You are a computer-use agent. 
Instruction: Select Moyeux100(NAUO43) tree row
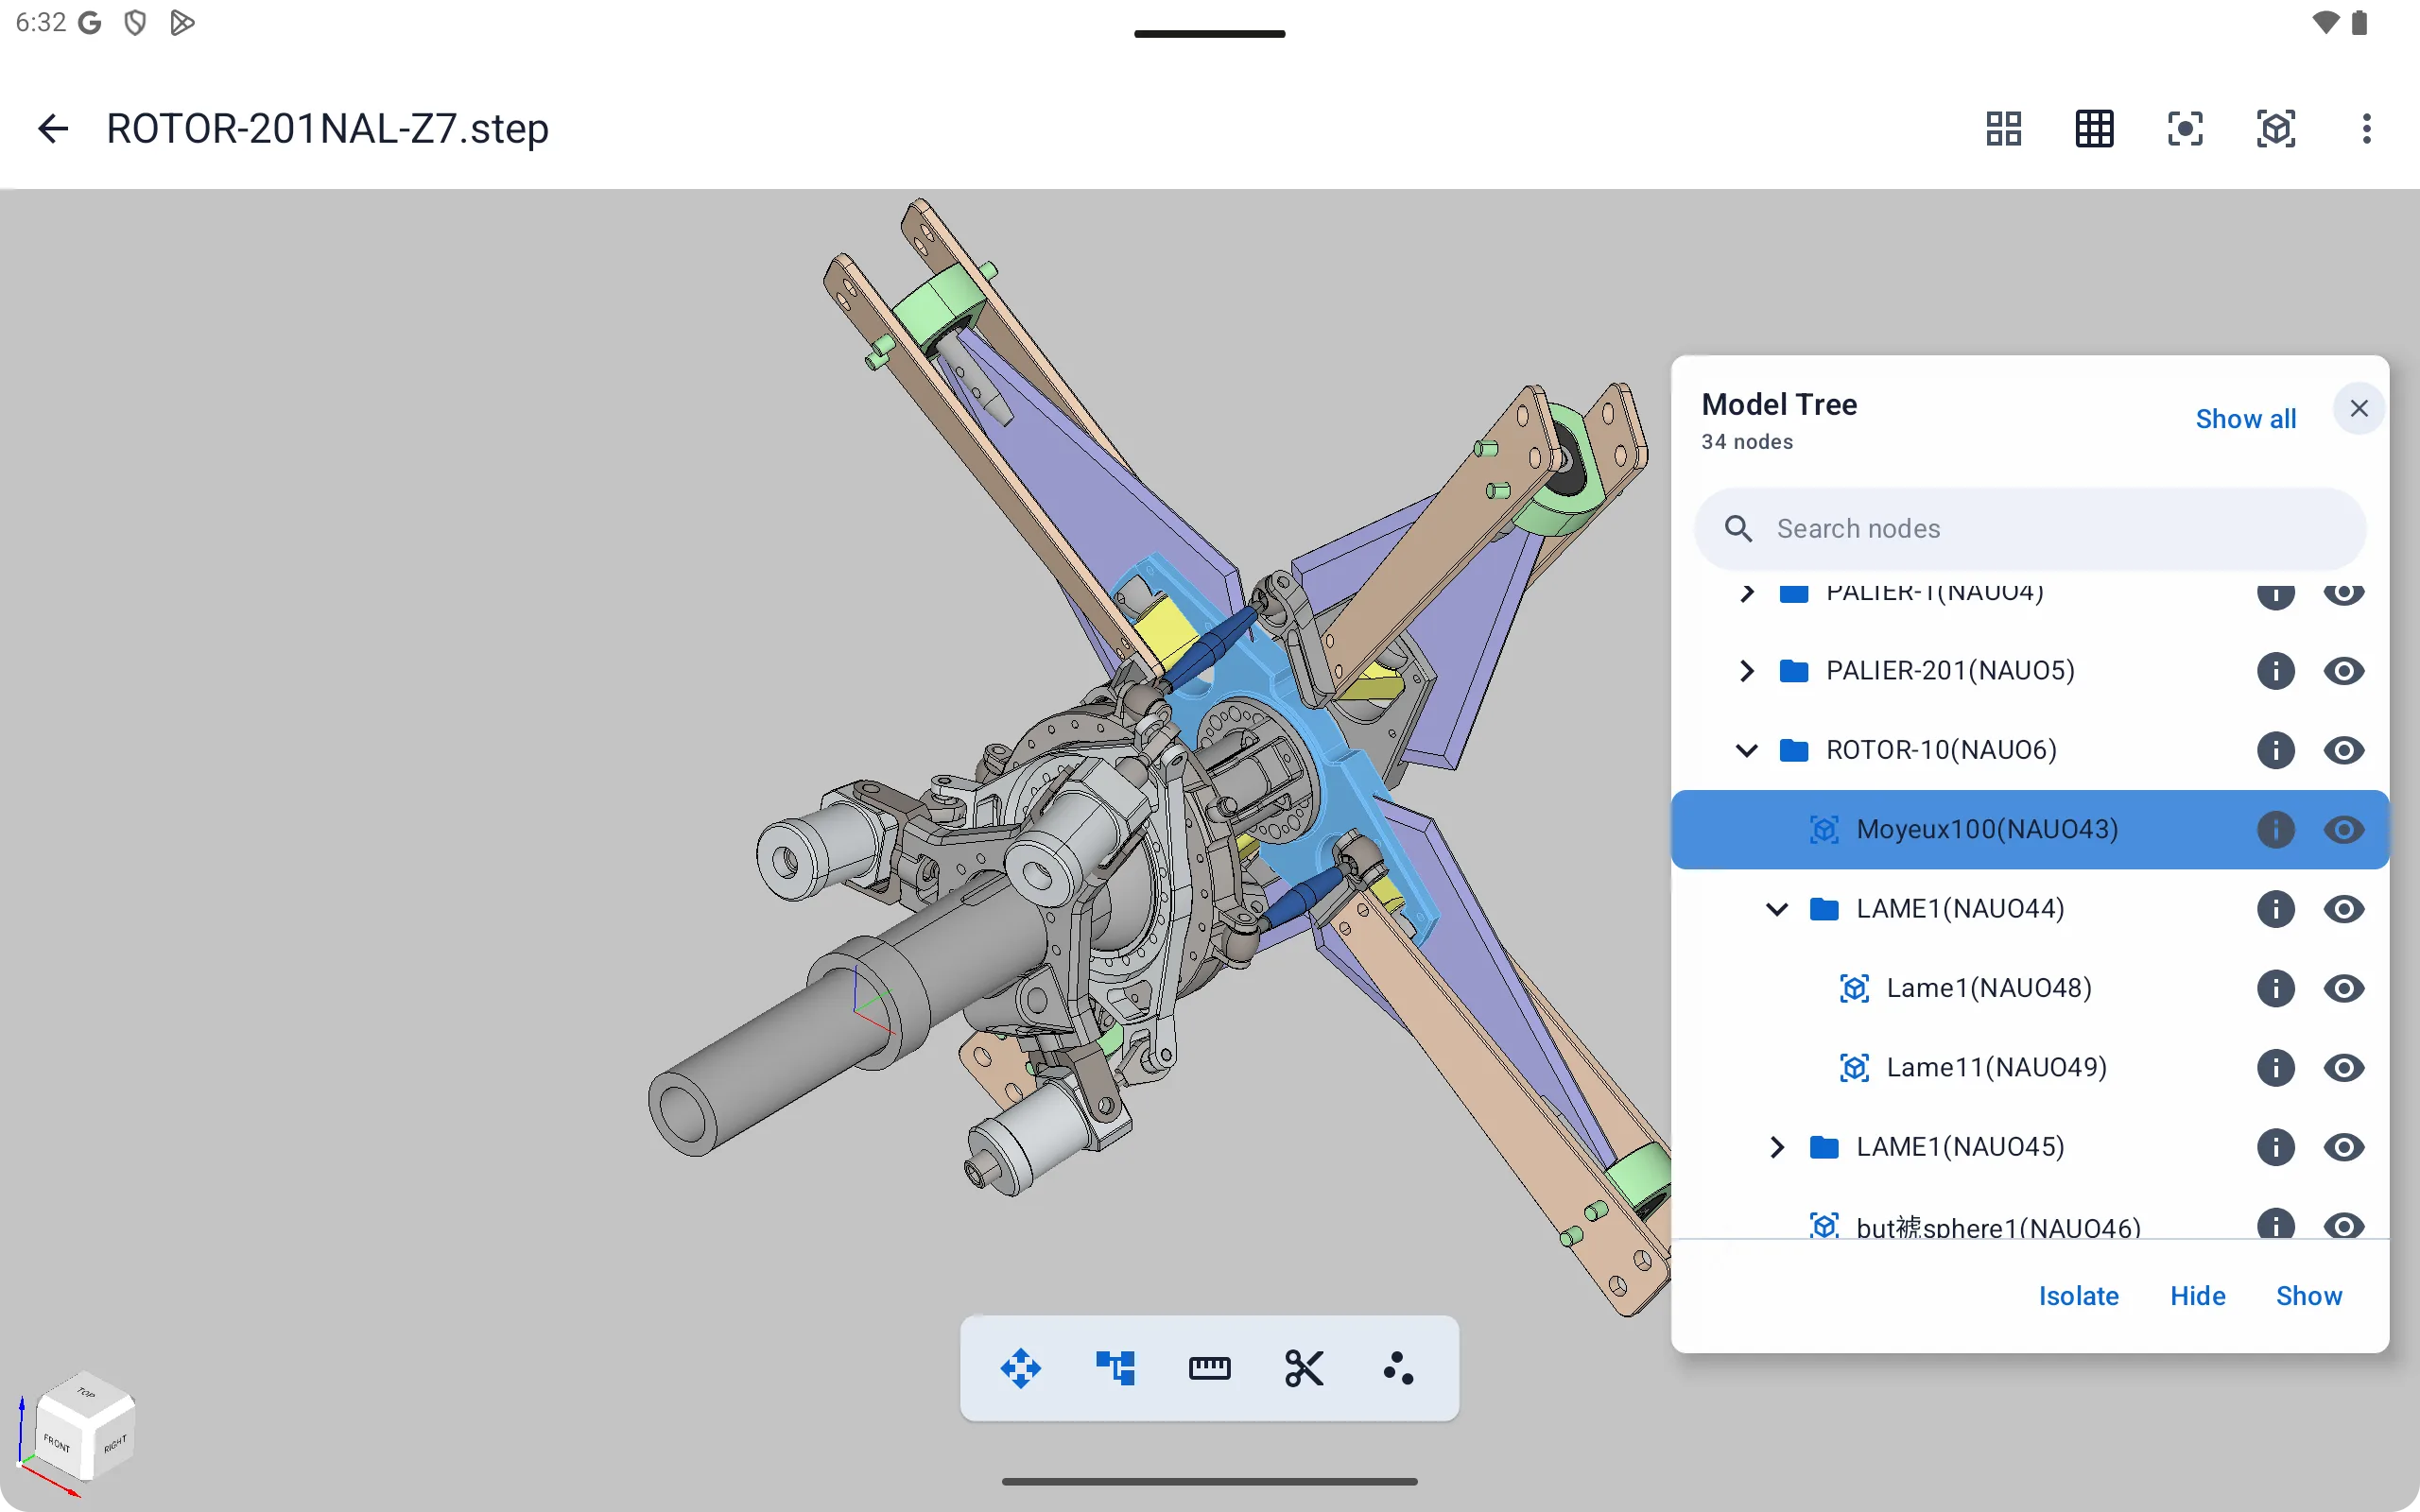(2030, 829)
